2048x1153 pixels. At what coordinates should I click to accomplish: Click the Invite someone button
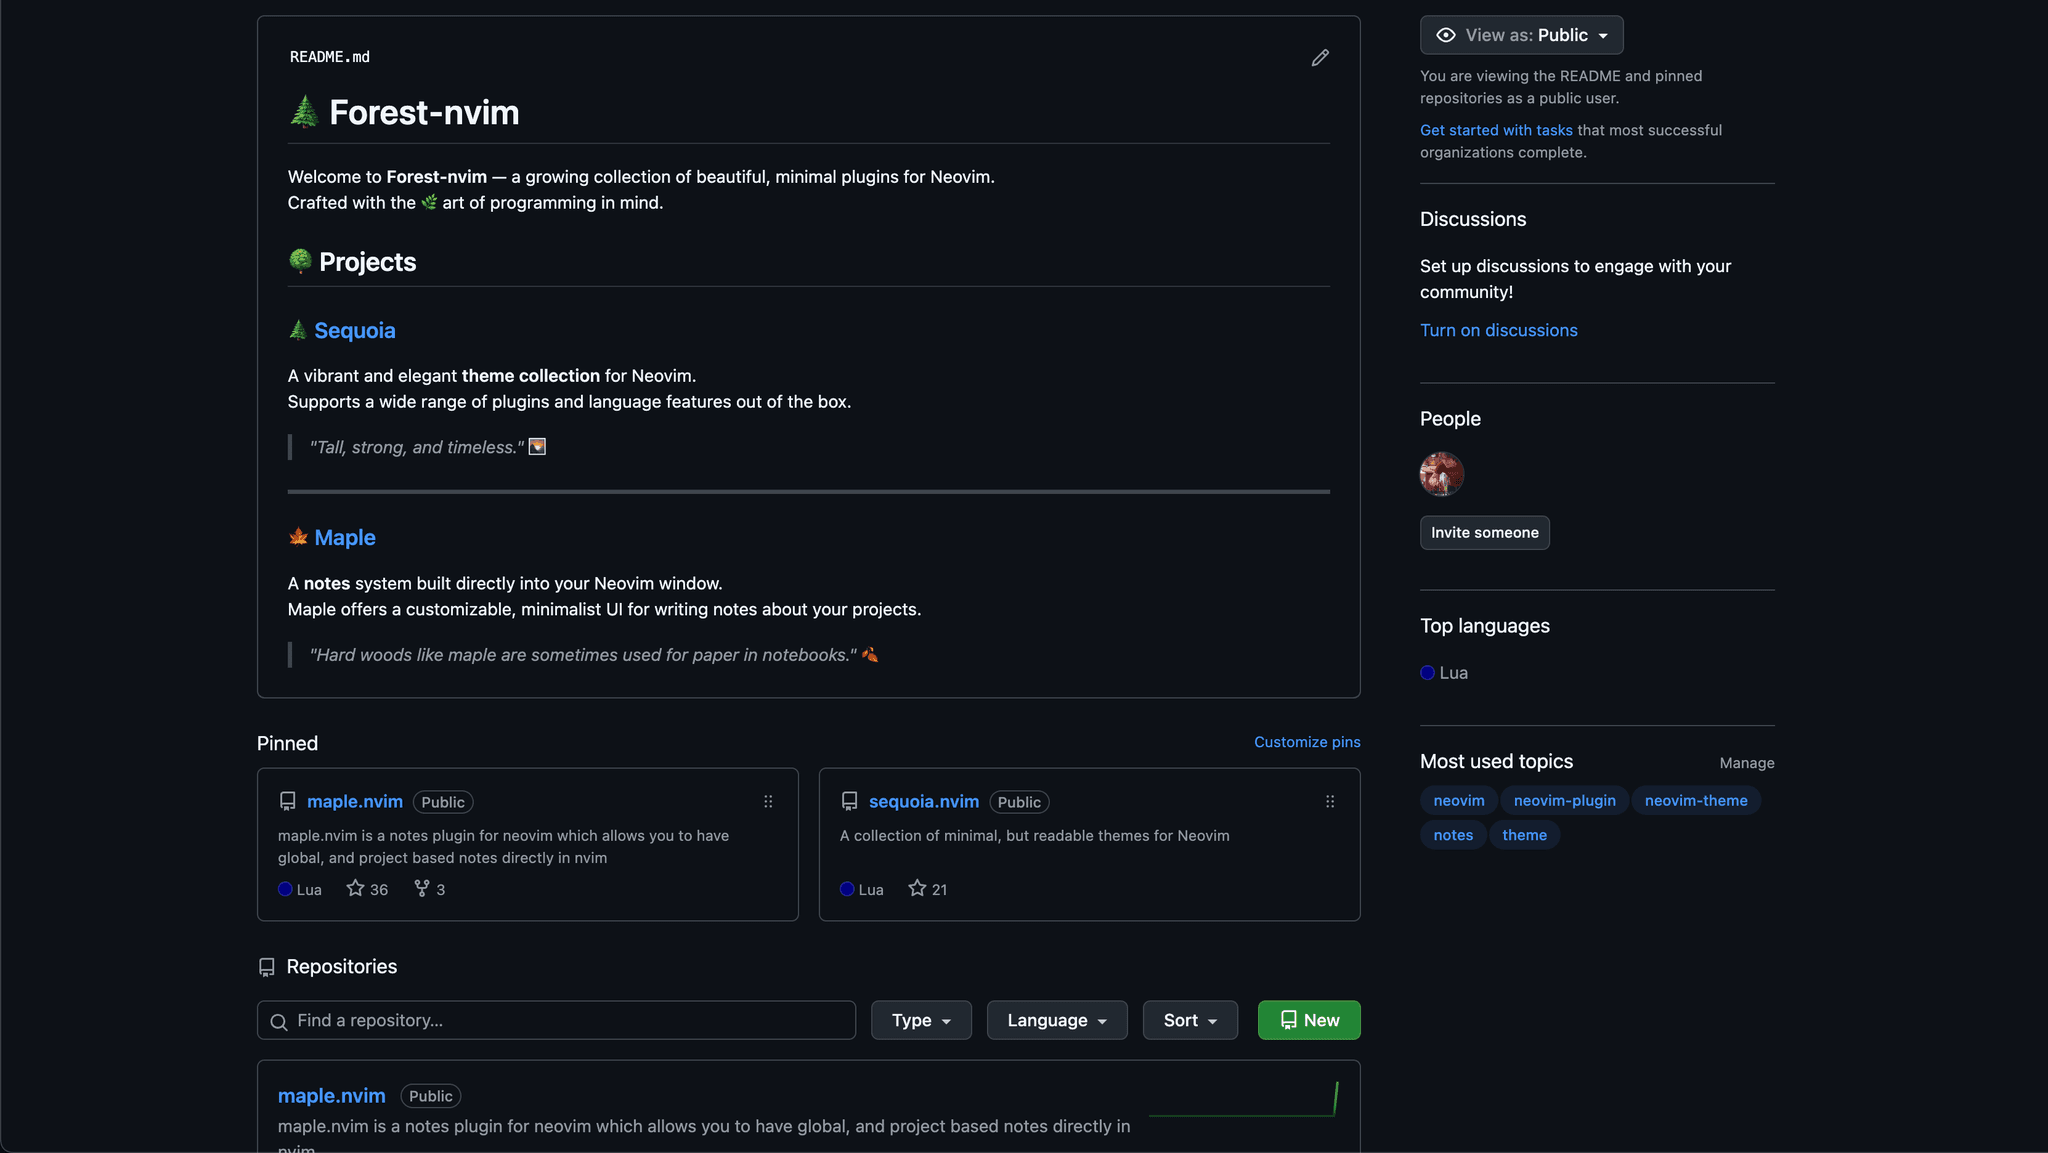[x=1485, y=533]
